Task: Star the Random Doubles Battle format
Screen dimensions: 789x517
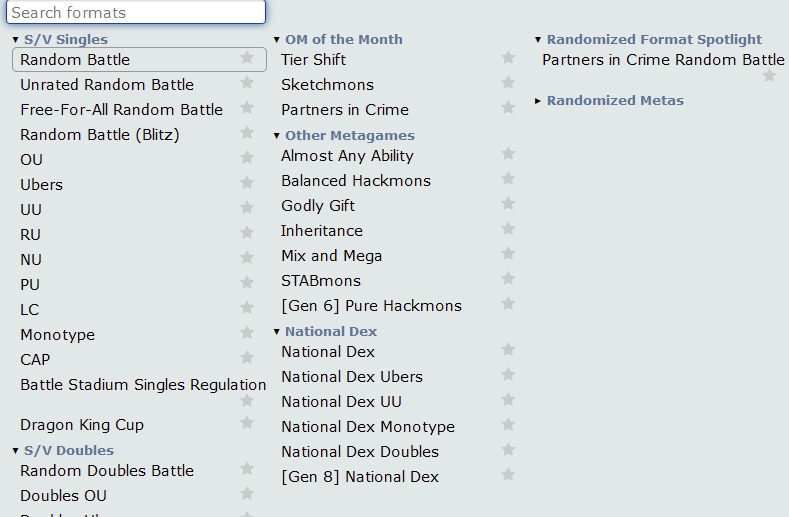Action: (247, 469)
